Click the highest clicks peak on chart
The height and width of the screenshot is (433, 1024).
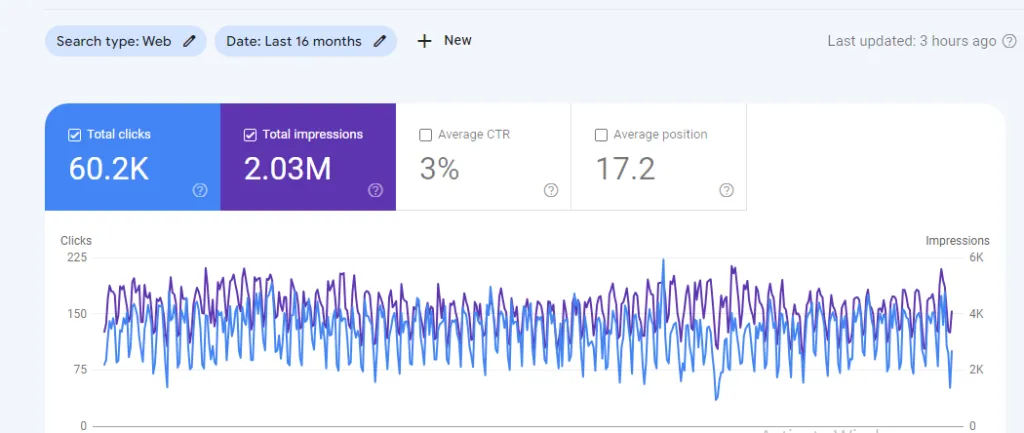click(664, 260)
